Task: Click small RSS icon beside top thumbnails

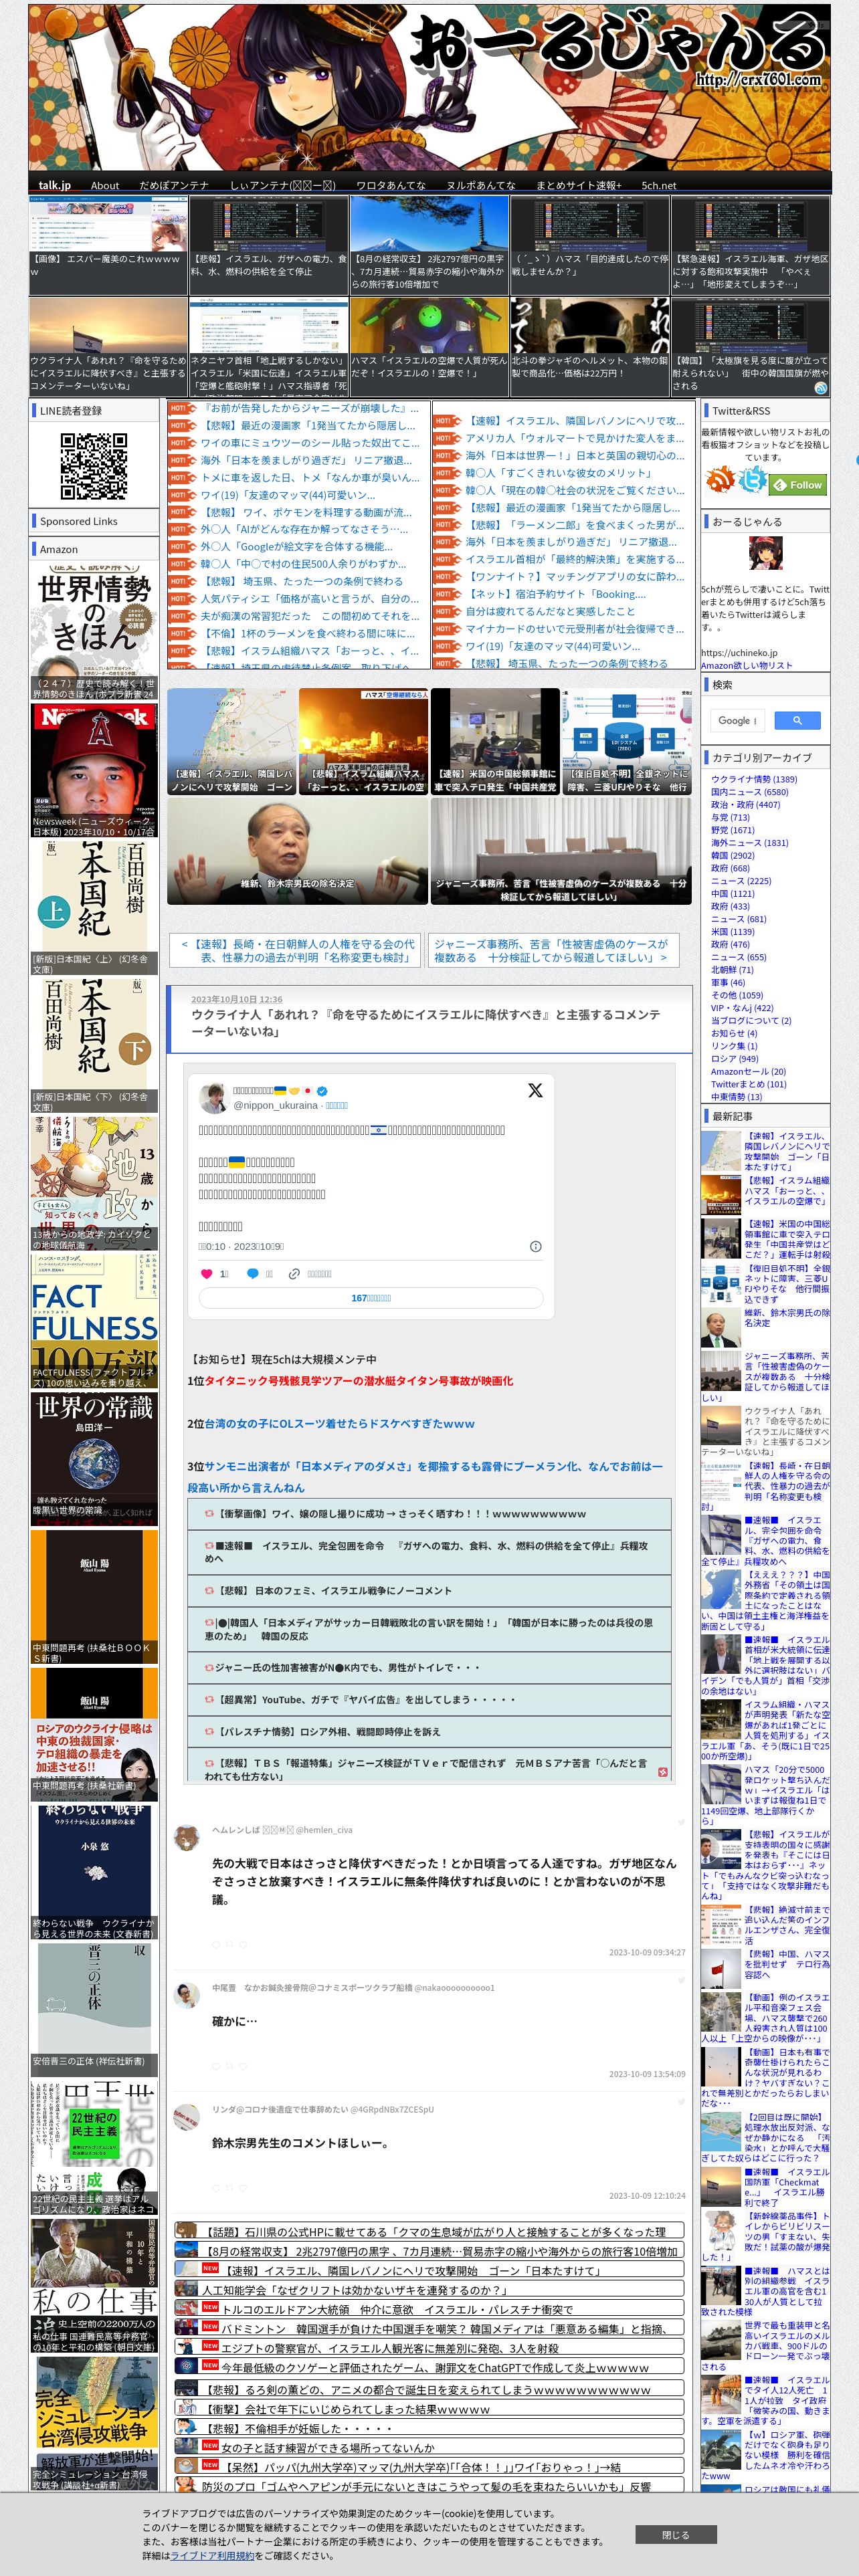Action: (820, 388)
